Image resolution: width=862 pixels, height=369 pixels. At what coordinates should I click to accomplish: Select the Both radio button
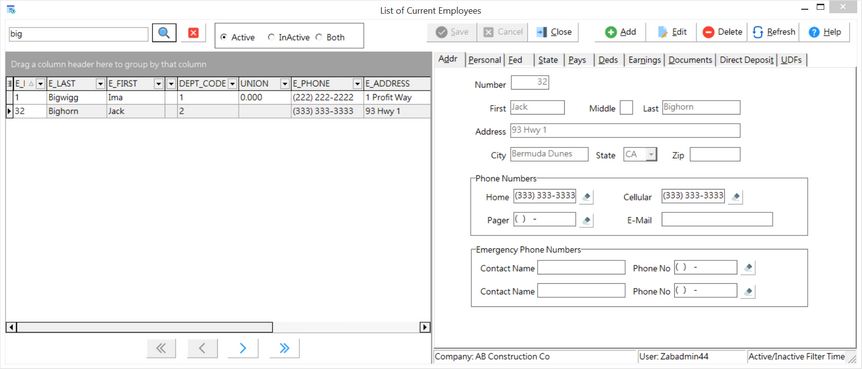pos(318,37)
